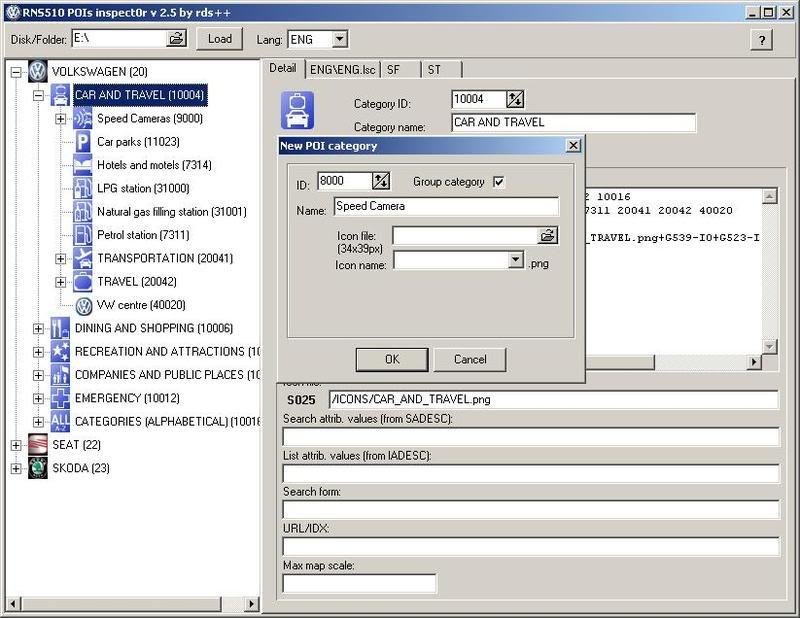The width and height of the screenshot is (800, 618).
Task: Expand the SKODA (23) node
Action: point(16,468)
